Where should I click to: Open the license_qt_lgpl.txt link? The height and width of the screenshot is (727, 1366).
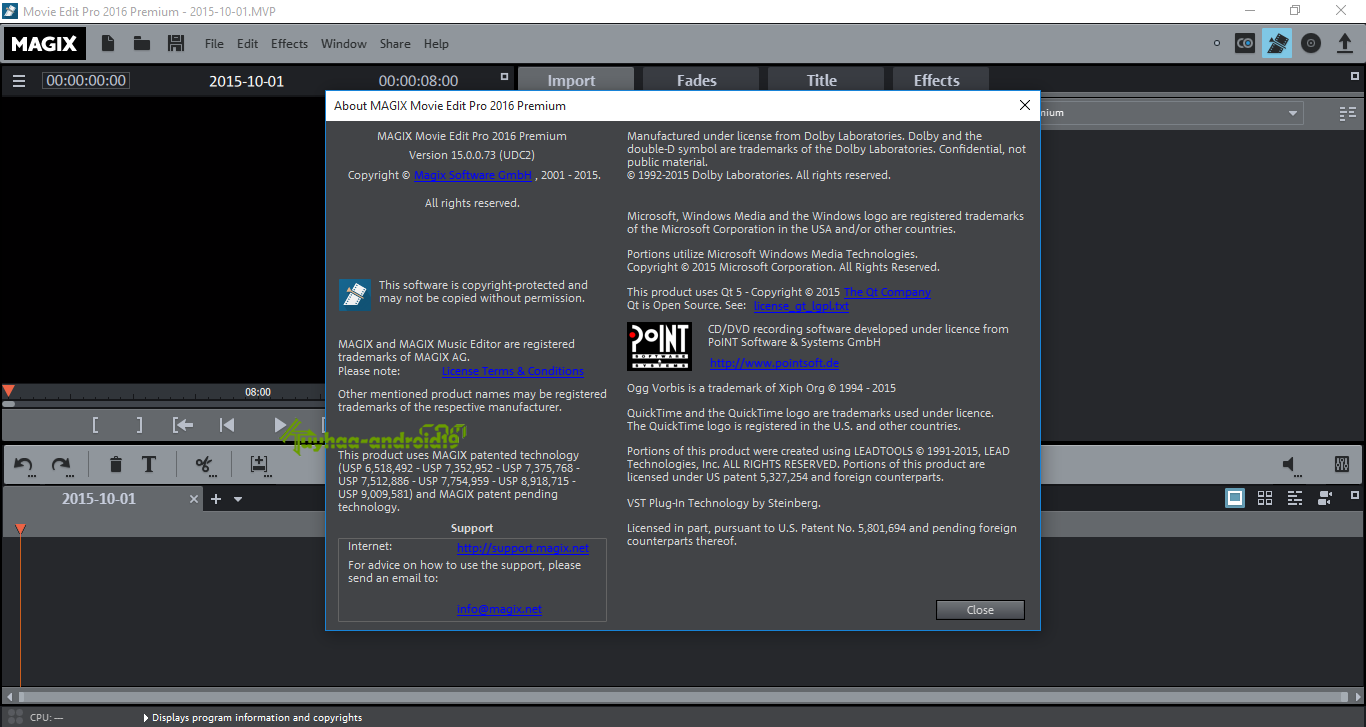801,306
